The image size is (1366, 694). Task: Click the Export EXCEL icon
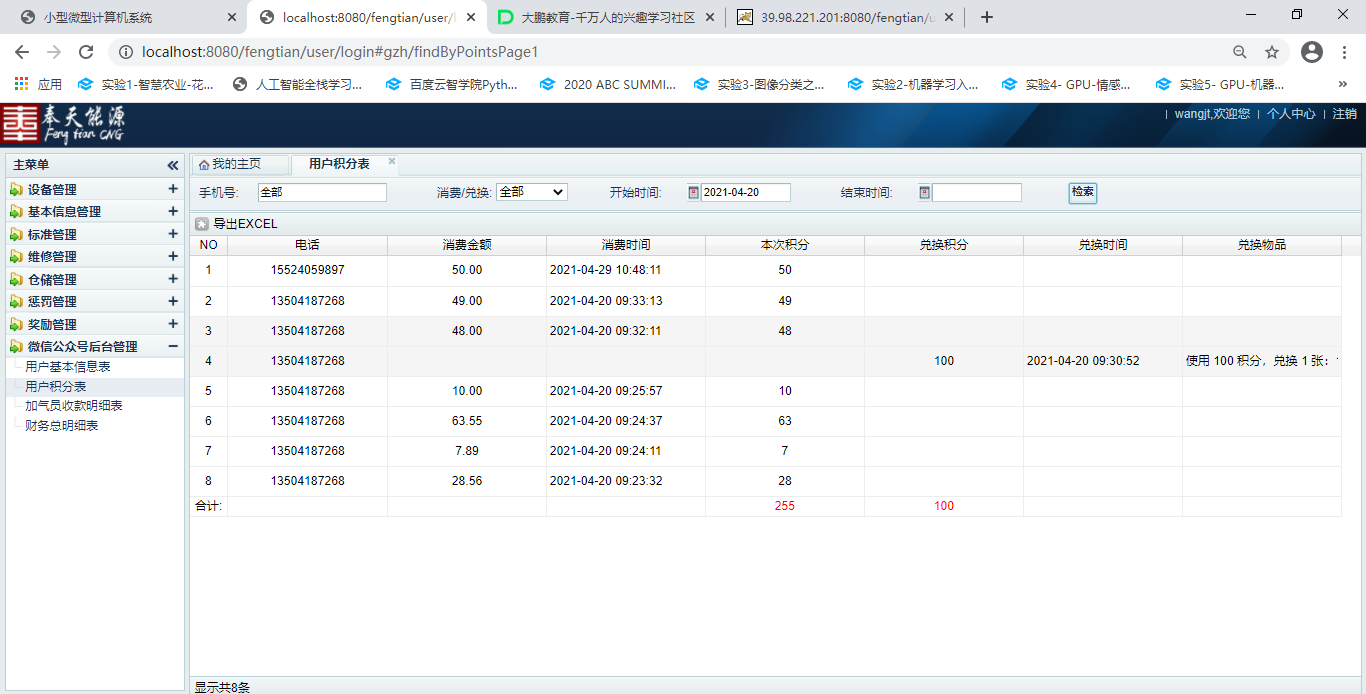click(202, 224)
